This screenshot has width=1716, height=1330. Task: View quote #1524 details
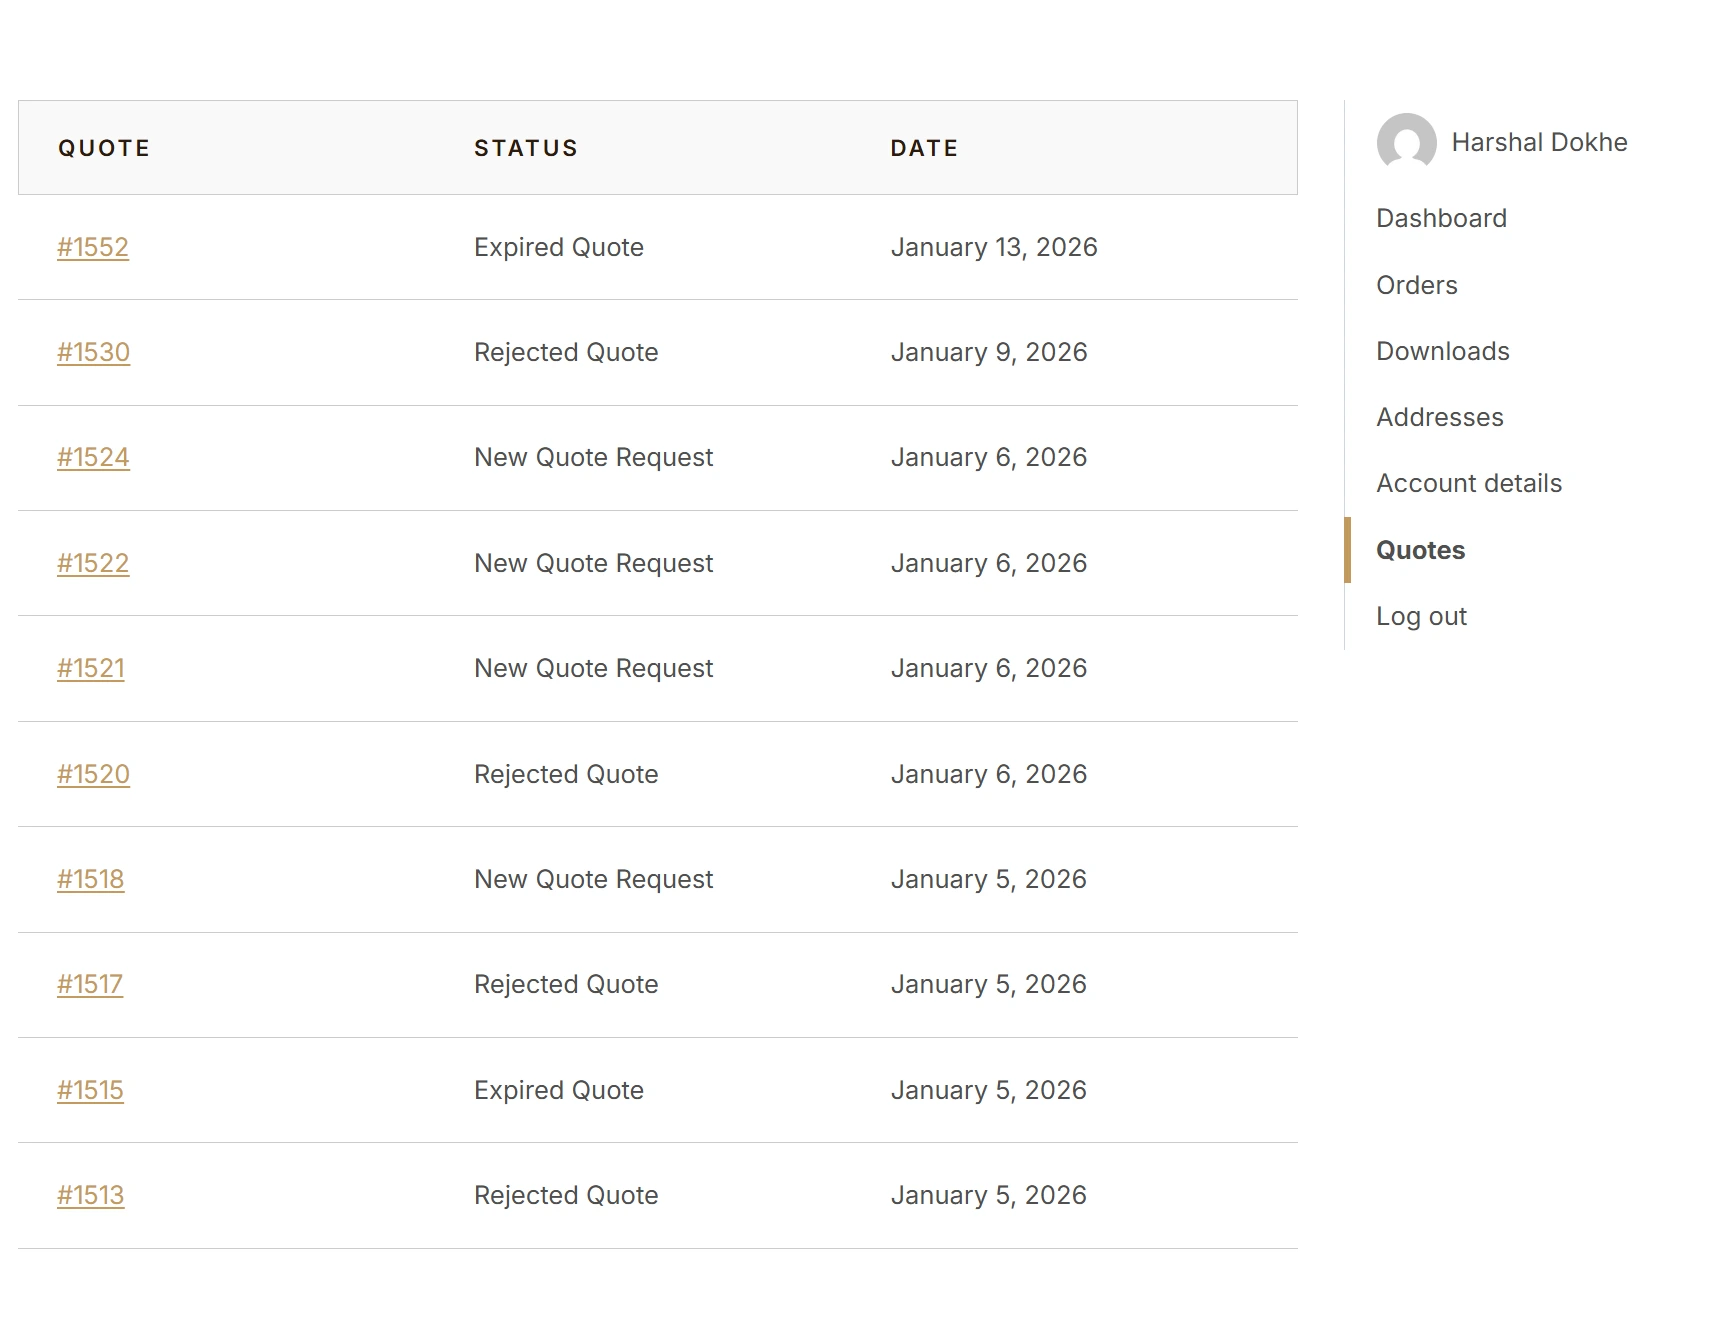pyautogui.click(x=93, y=457)
